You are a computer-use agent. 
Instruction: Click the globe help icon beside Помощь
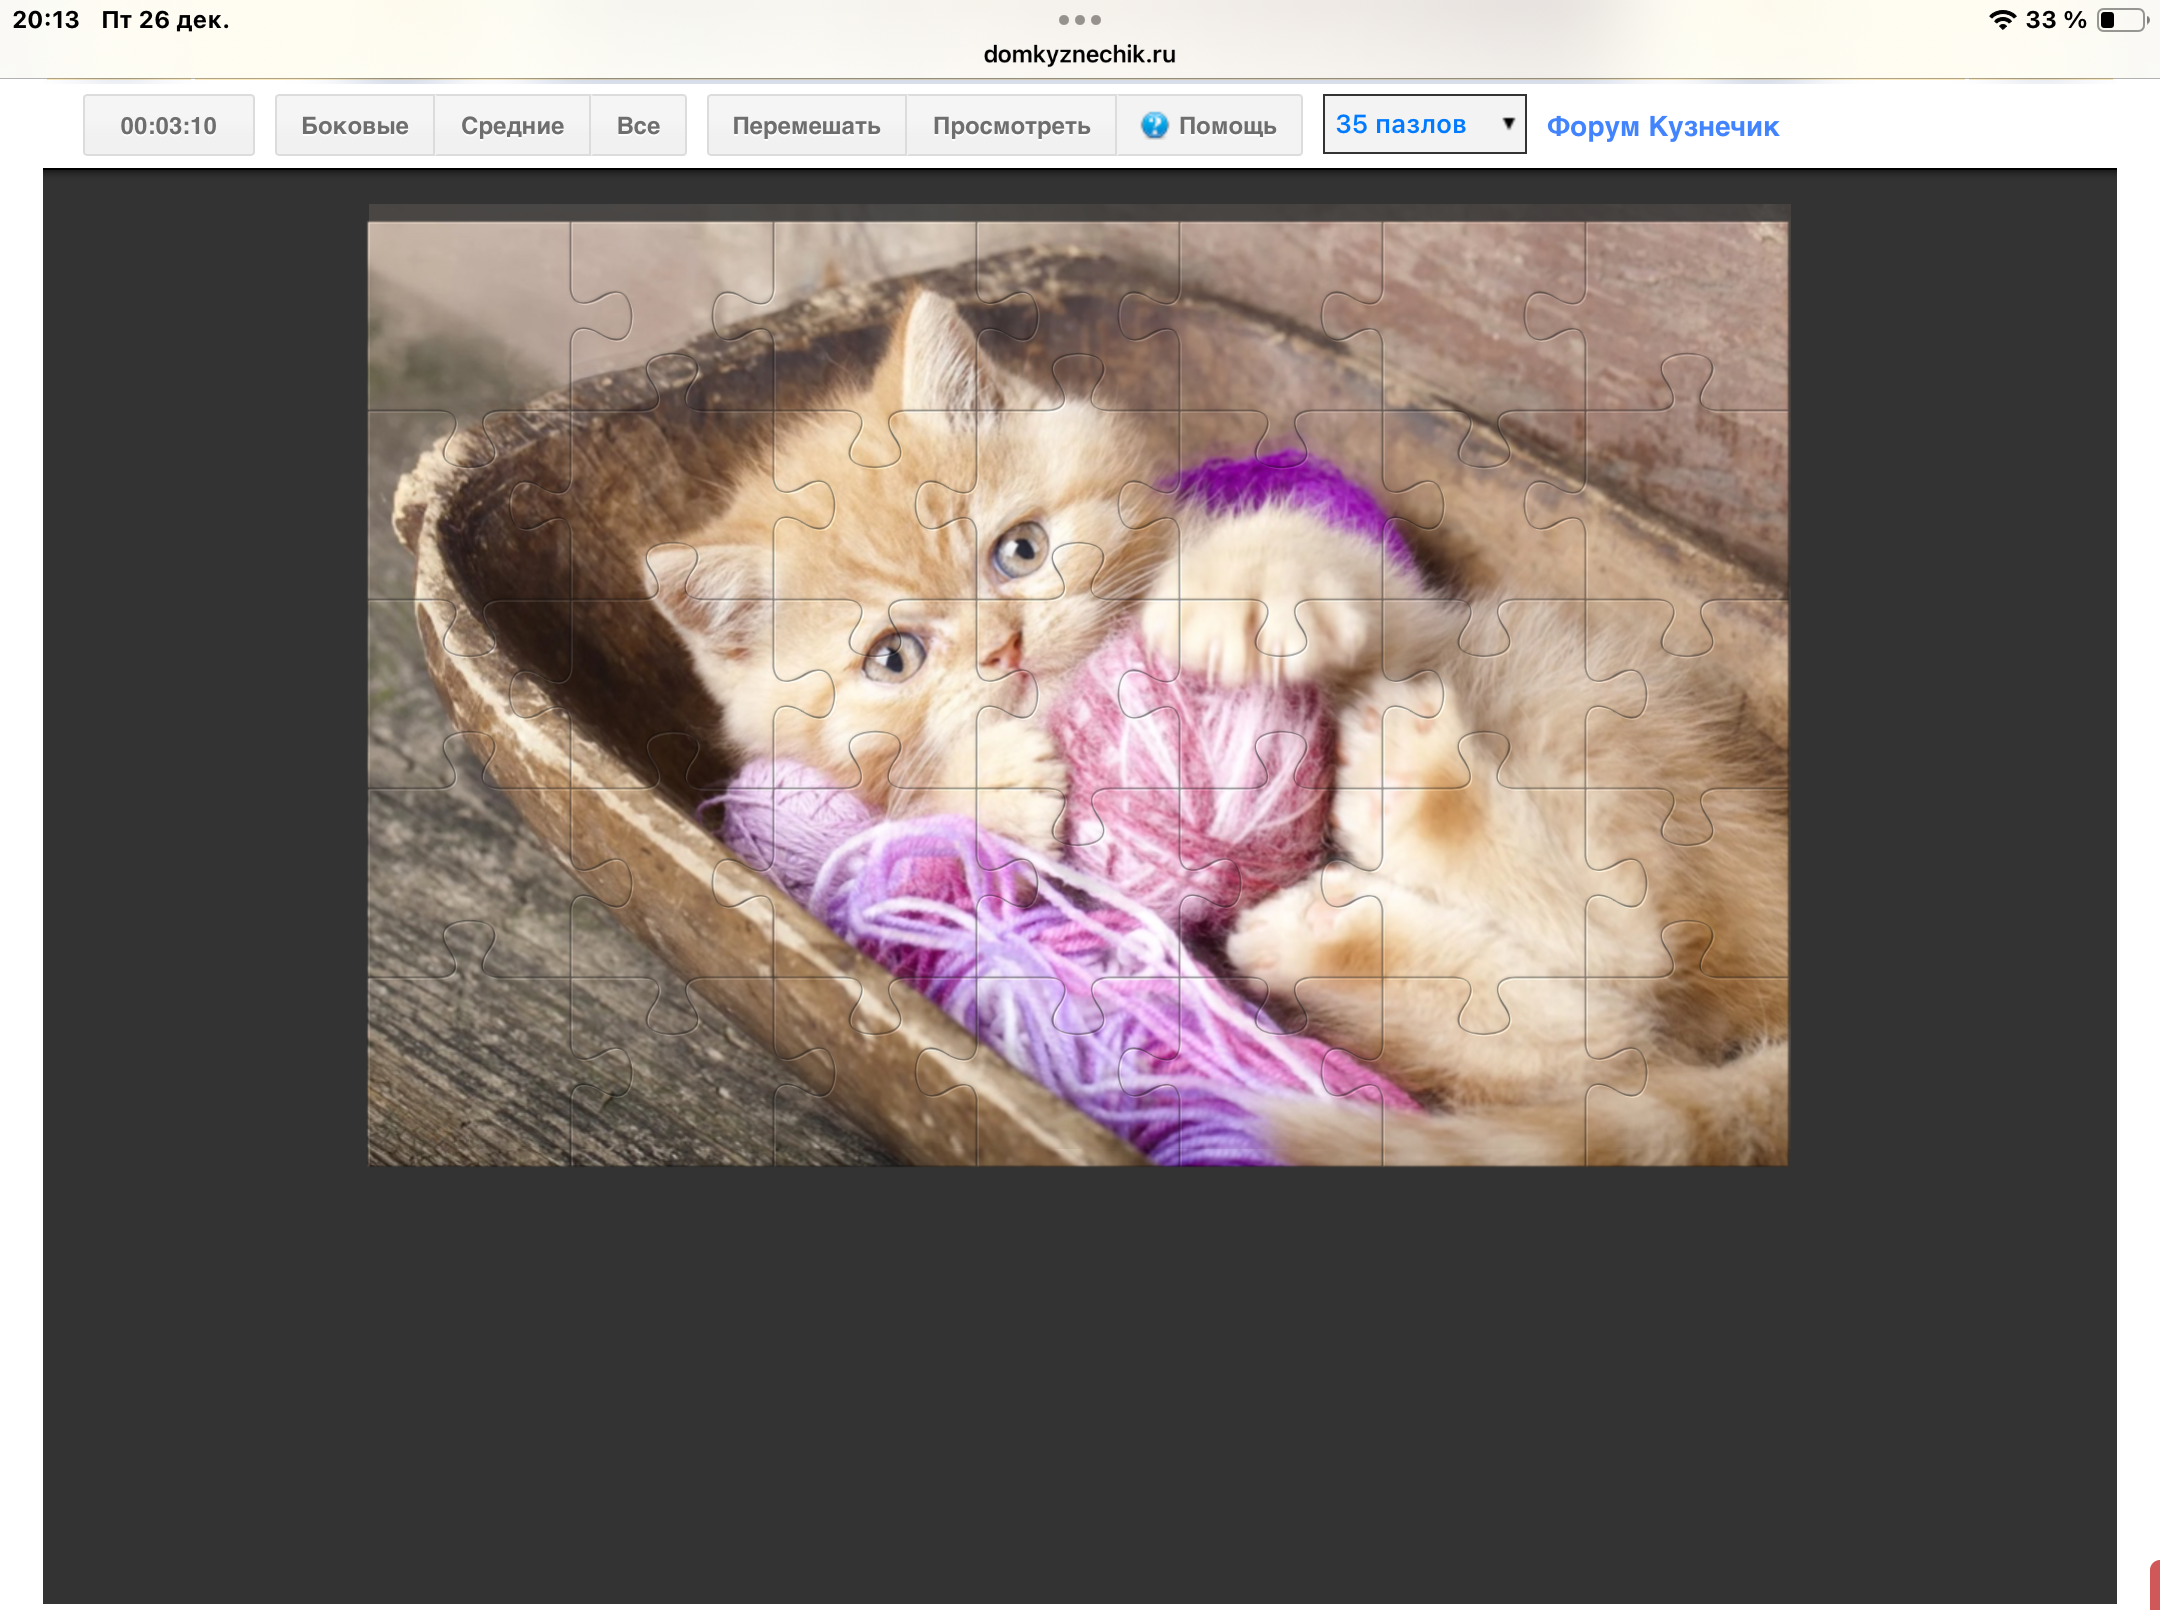click(1154, 125)
